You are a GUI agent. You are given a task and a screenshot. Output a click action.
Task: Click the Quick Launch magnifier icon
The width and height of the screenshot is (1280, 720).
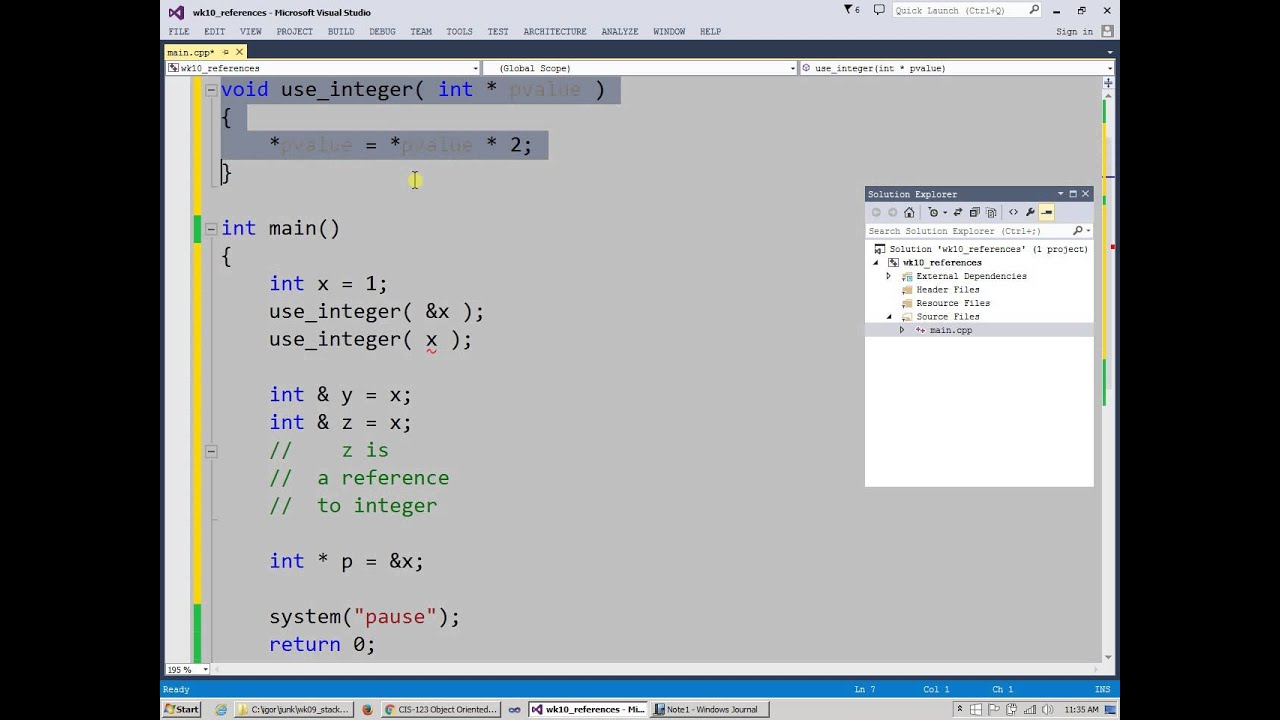pos(1034,11)
